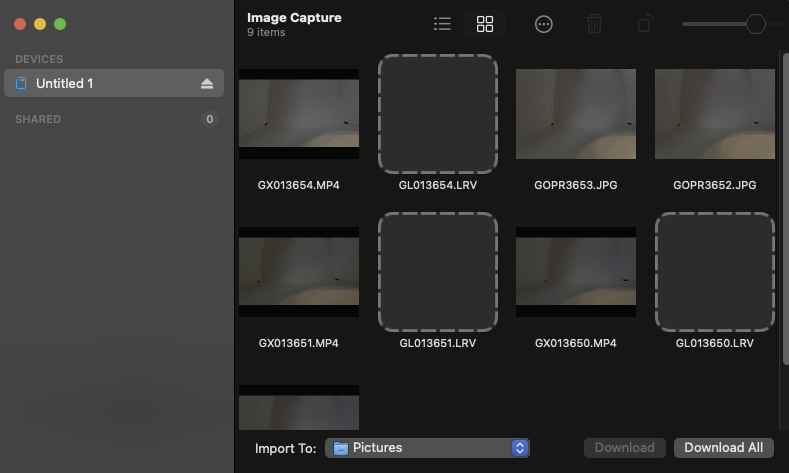Maximize the window with green button
Viewport: 789px width, 473px height.
[60, 24]
